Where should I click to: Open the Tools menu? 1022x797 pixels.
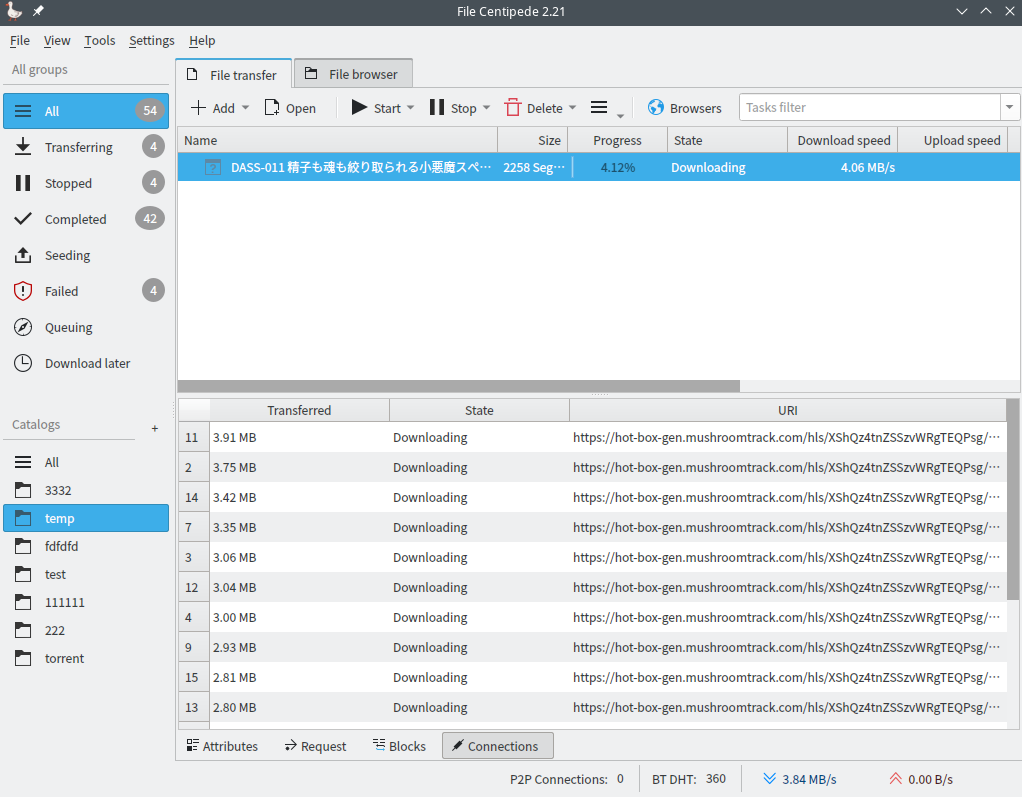100,40
